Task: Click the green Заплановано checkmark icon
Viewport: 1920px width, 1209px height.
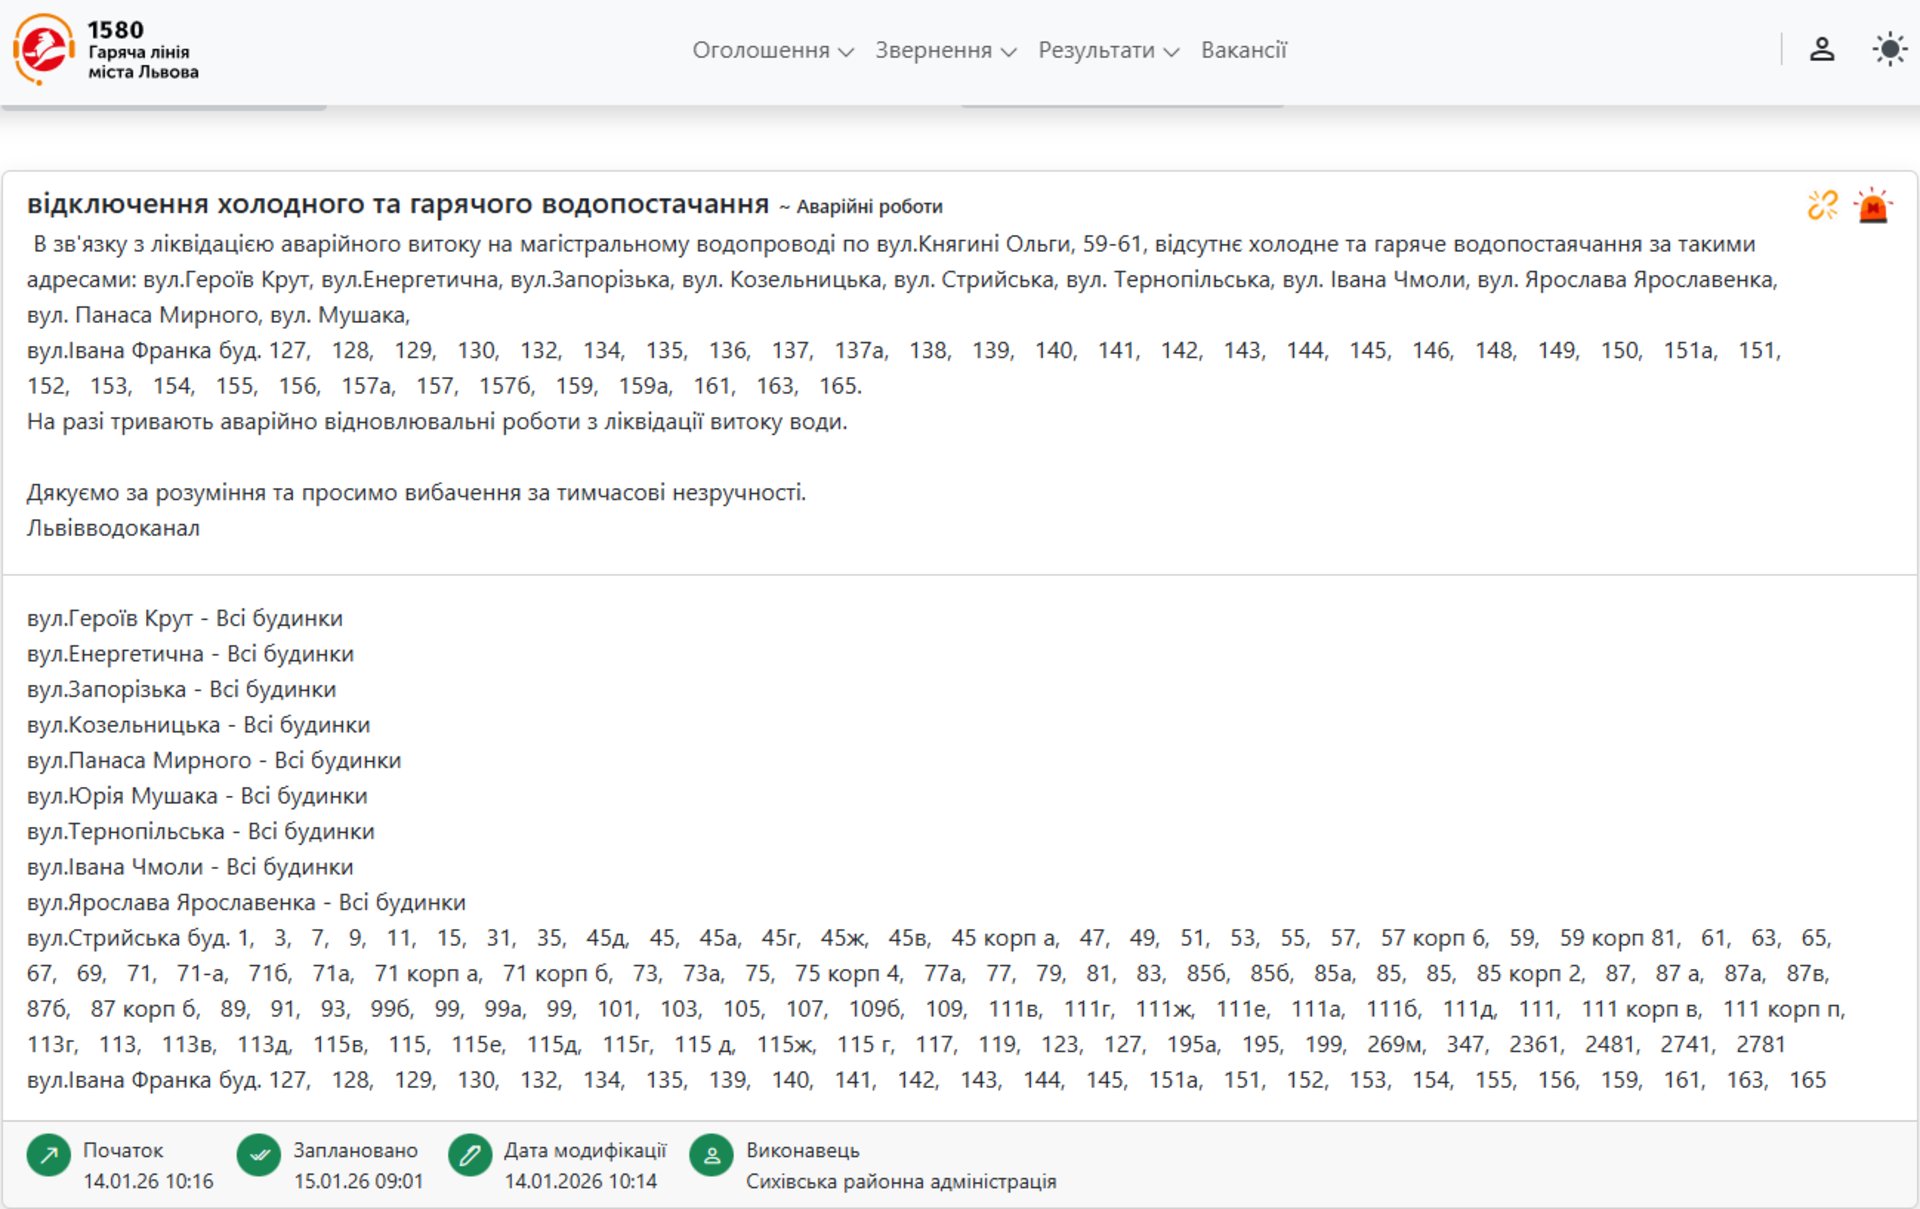Action: (259, 1155)
